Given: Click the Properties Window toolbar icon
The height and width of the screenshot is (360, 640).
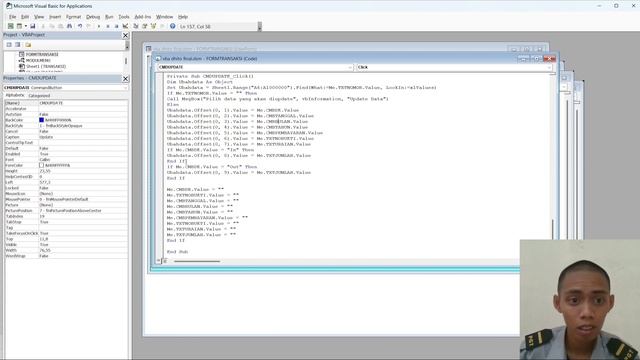Looking at the screenshot, I should click(x=144, y=26).
